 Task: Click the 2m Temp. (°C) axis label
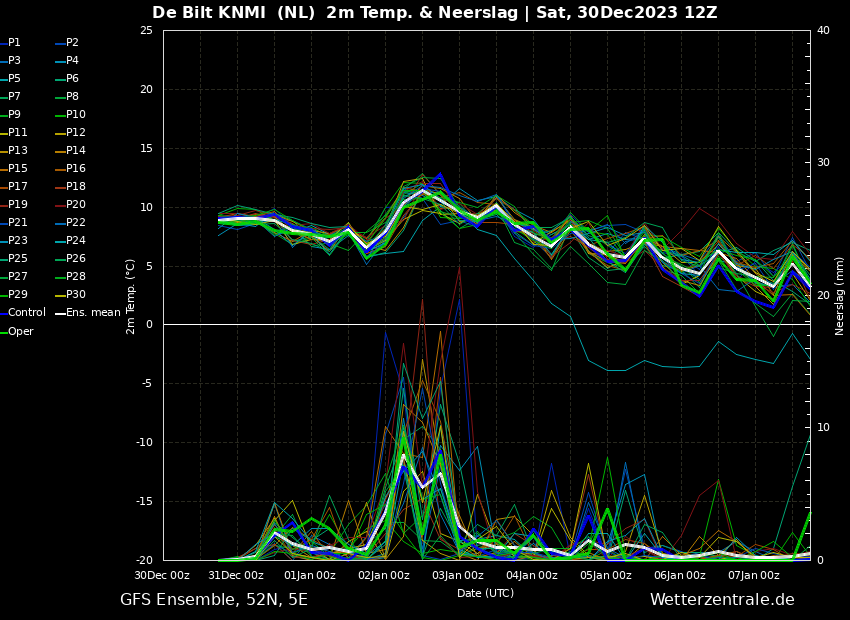130,296
